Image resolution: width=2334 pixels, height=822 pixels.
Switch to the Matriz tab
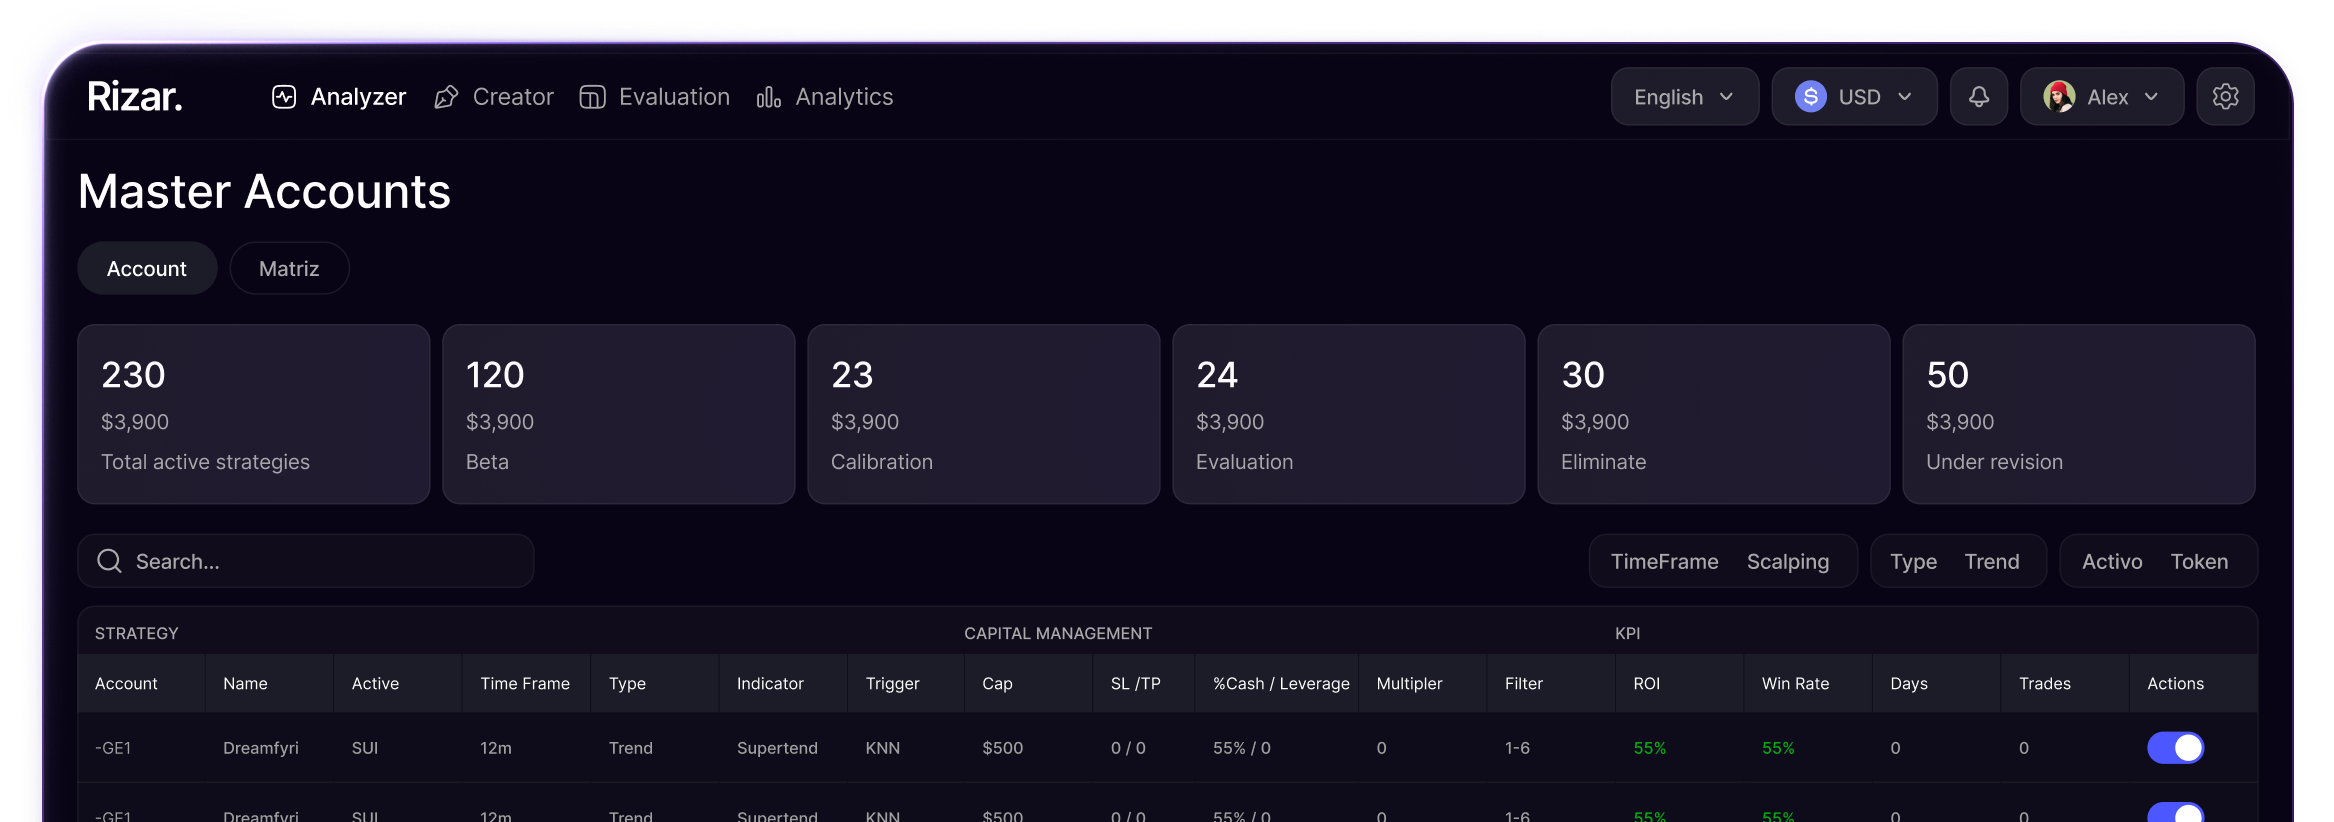(x=289, y=268)
